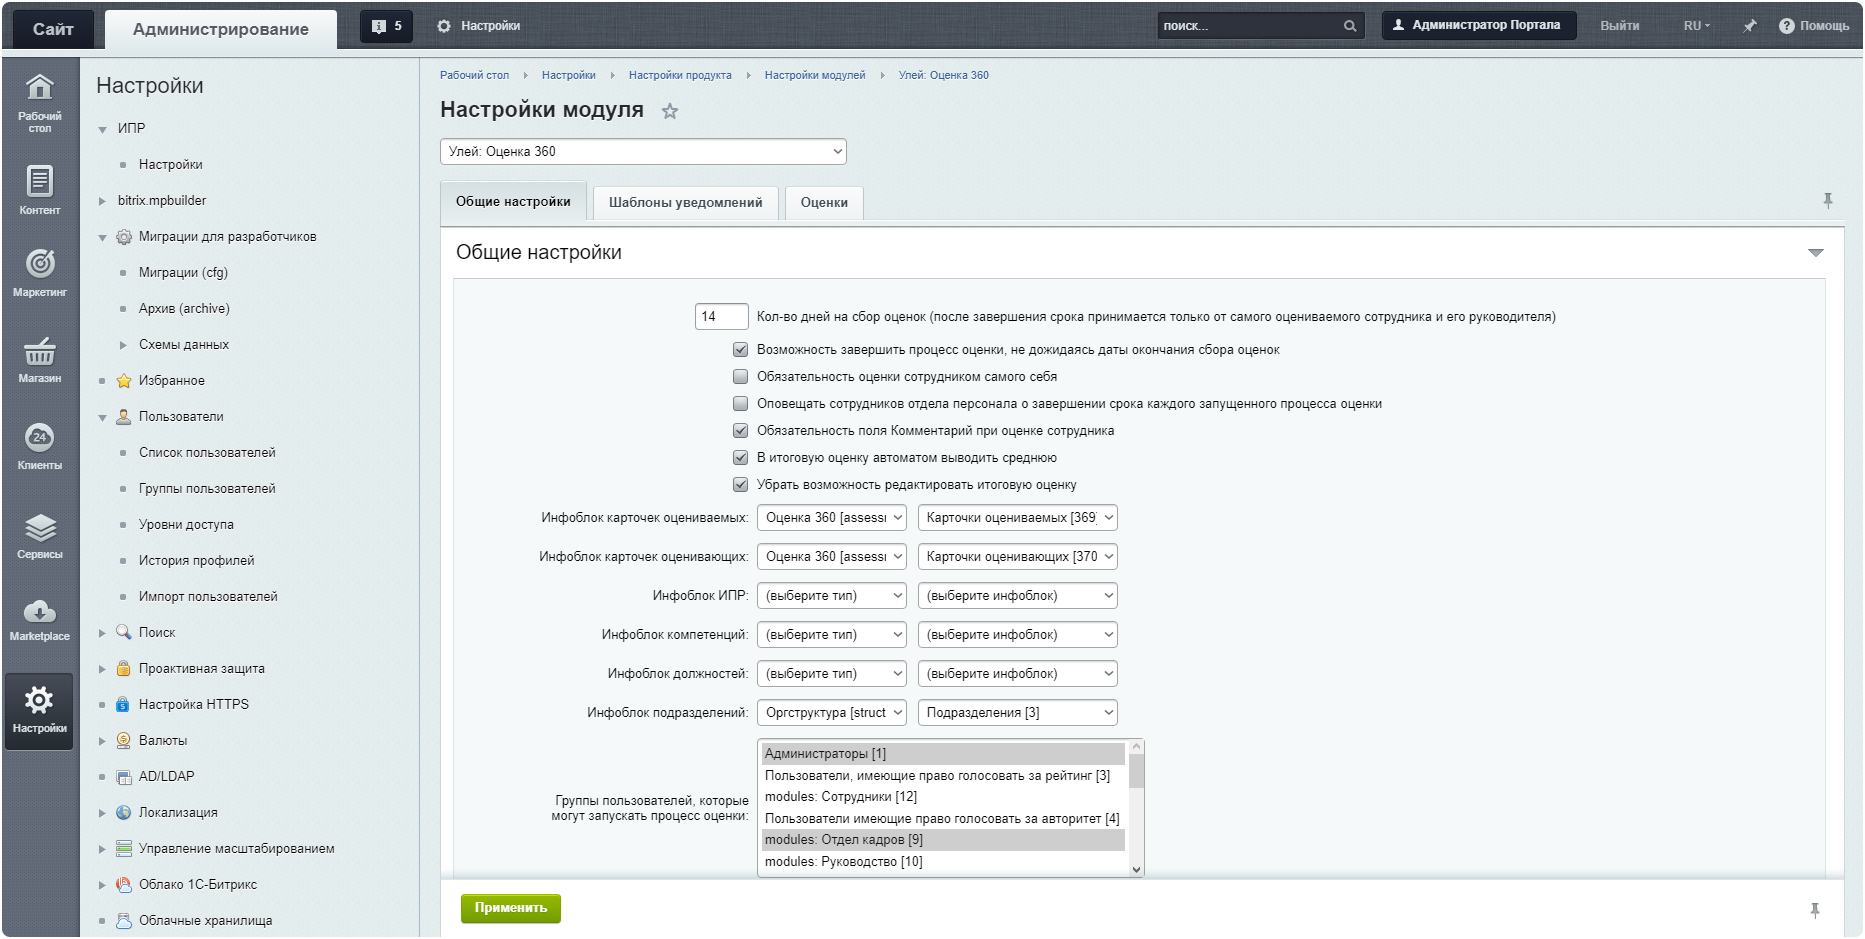Screen dimensions: 1865x939
Task: Open the Настройки sidebar gear icon
Action: pos(39,711)
